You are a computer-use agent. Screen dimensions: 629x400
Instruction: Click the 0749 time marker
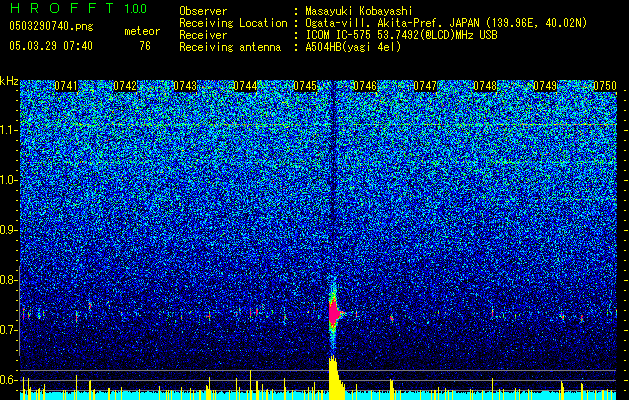(x=545, y=86)
